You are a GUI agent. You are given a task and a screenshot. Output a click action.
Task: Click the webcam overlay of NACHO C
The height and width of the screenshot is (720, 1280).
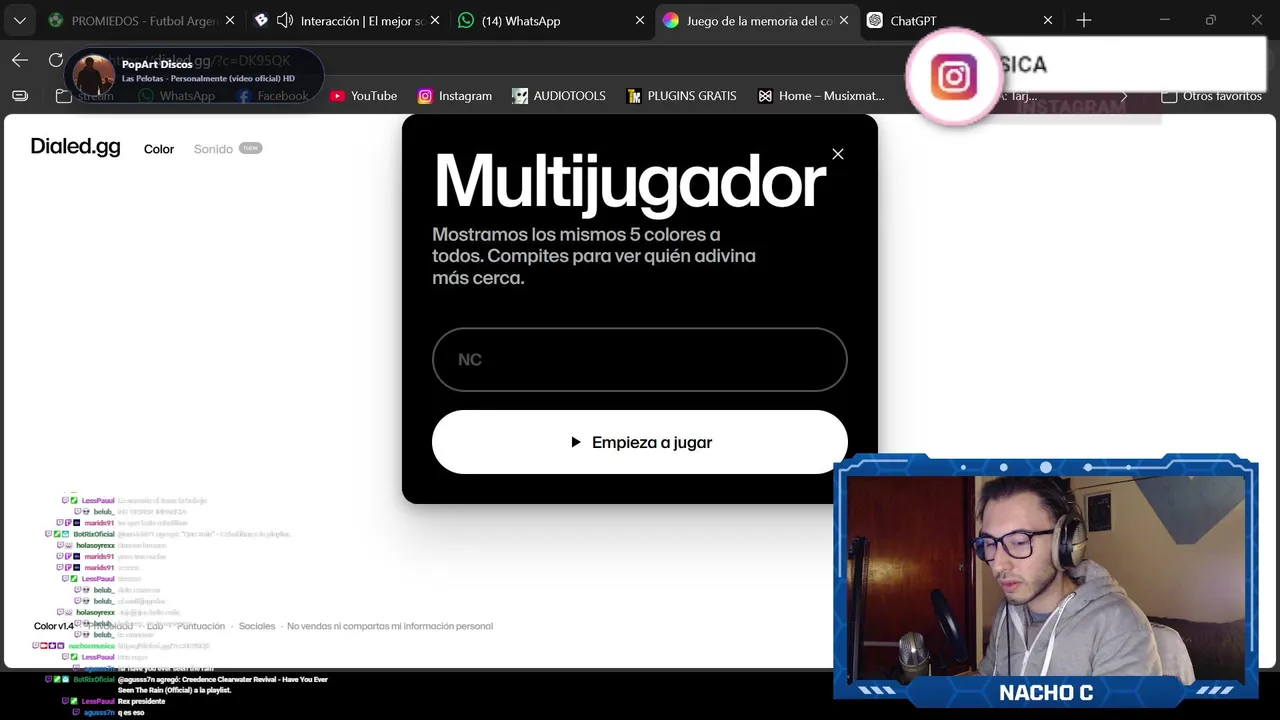(1045, 578)
